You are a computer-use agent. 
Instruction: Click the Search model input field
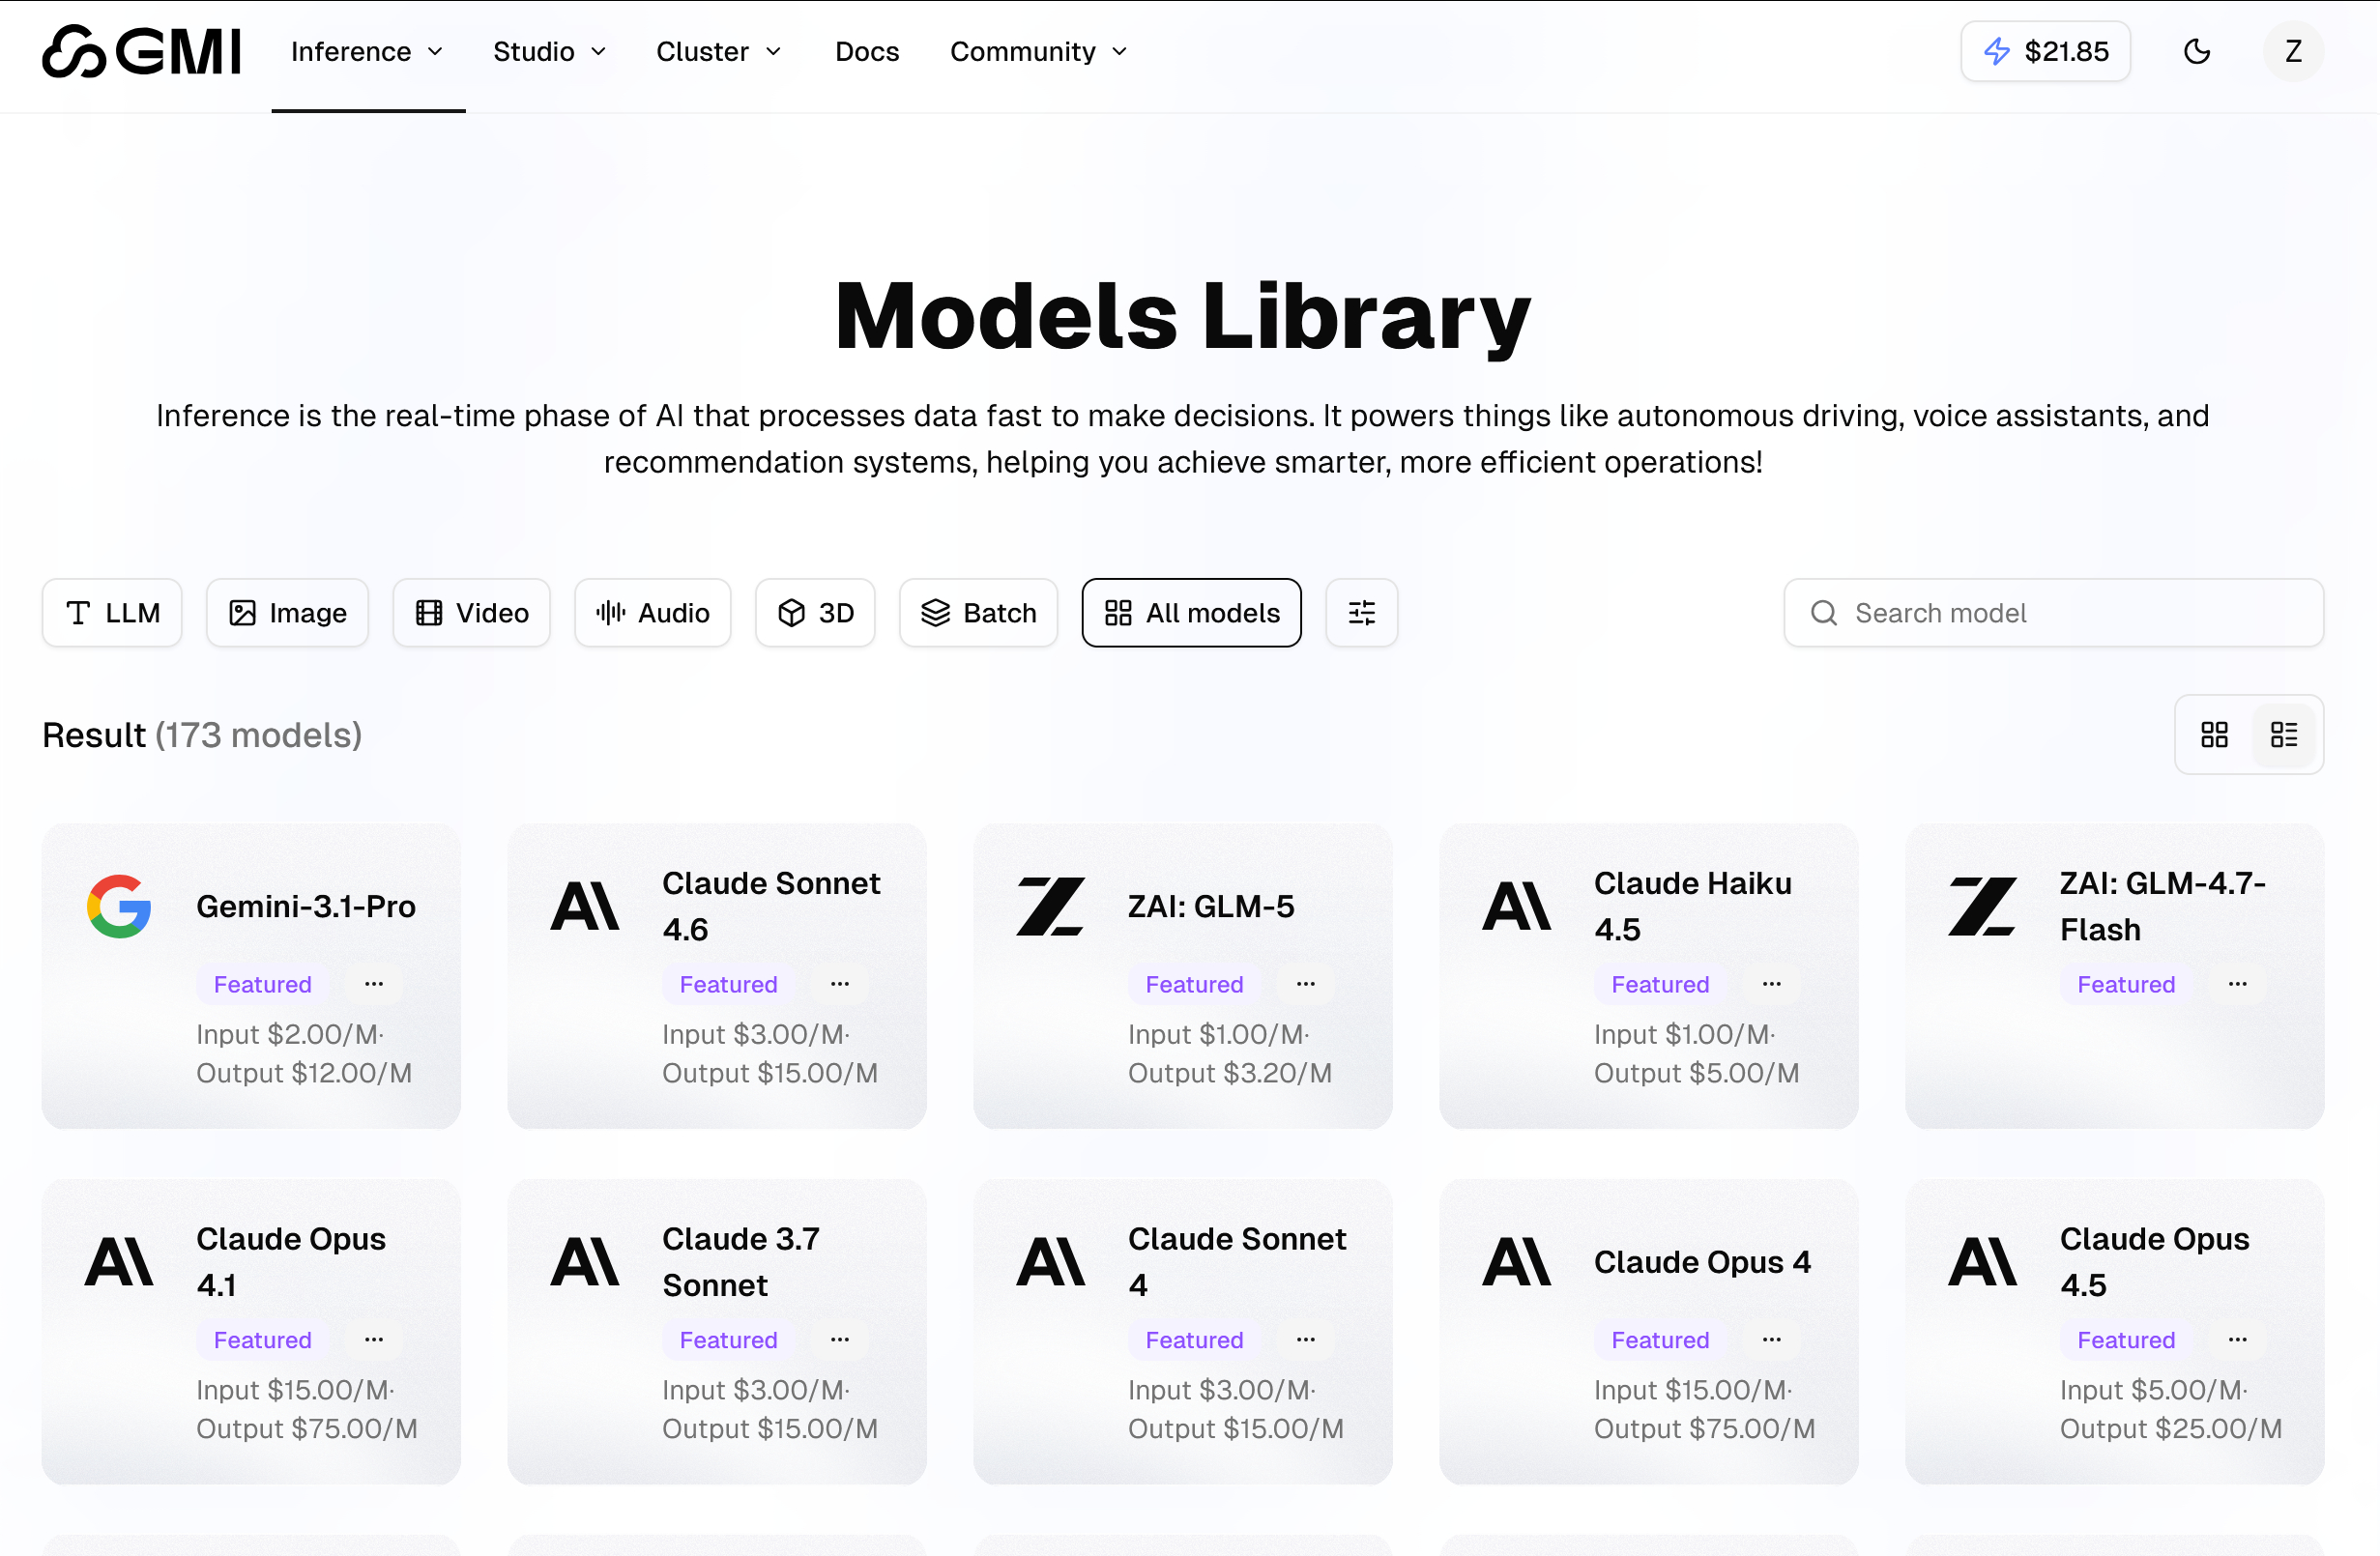tap(2052, 612)
